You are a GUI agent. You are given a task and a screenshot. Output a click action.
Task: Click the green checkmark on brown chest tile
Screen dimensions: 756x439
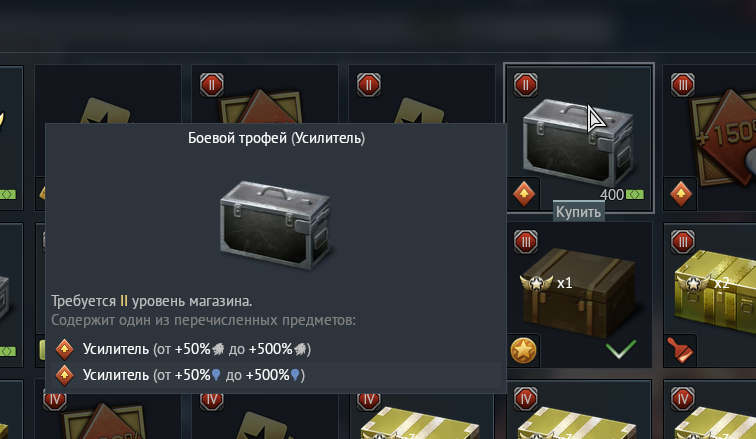click(x=621, y=349)
